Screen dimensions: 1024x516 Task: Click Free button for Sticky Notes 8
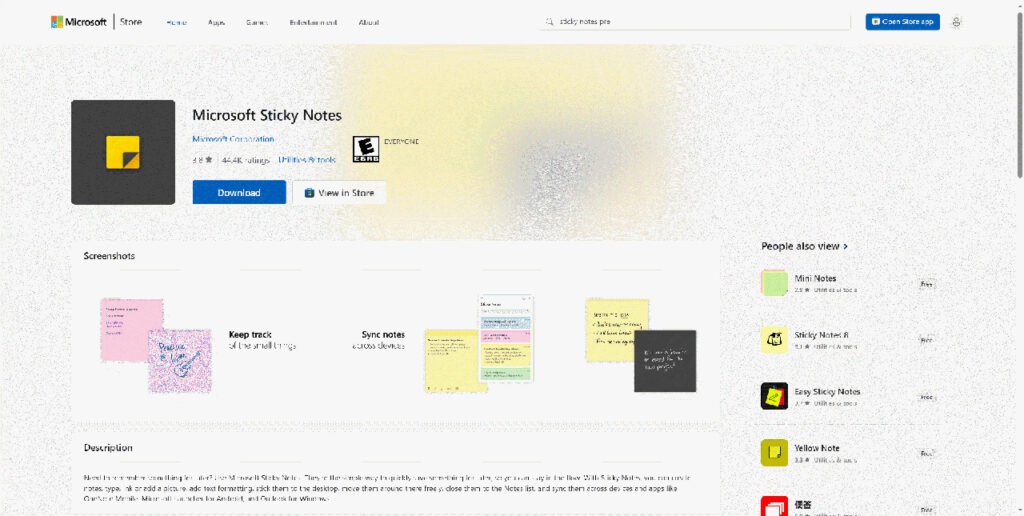pyautogui.click(x=926, y=340)
